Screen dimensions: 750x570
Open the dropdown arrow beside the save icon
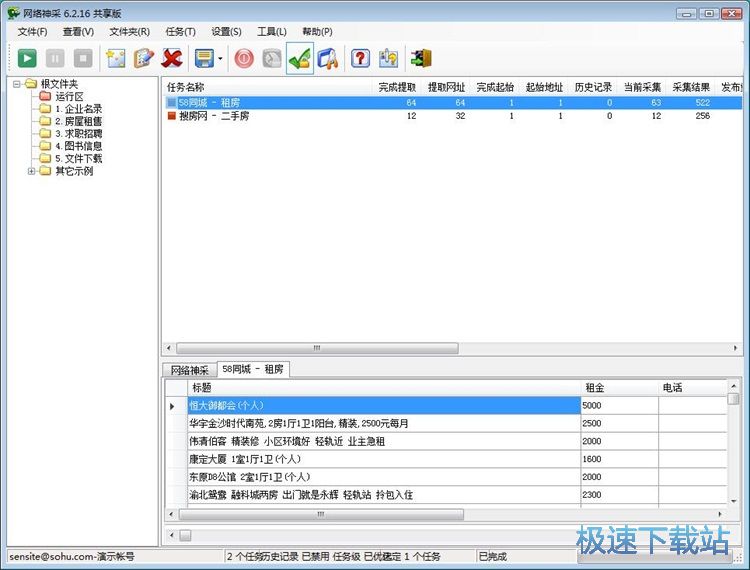[220, 59]
